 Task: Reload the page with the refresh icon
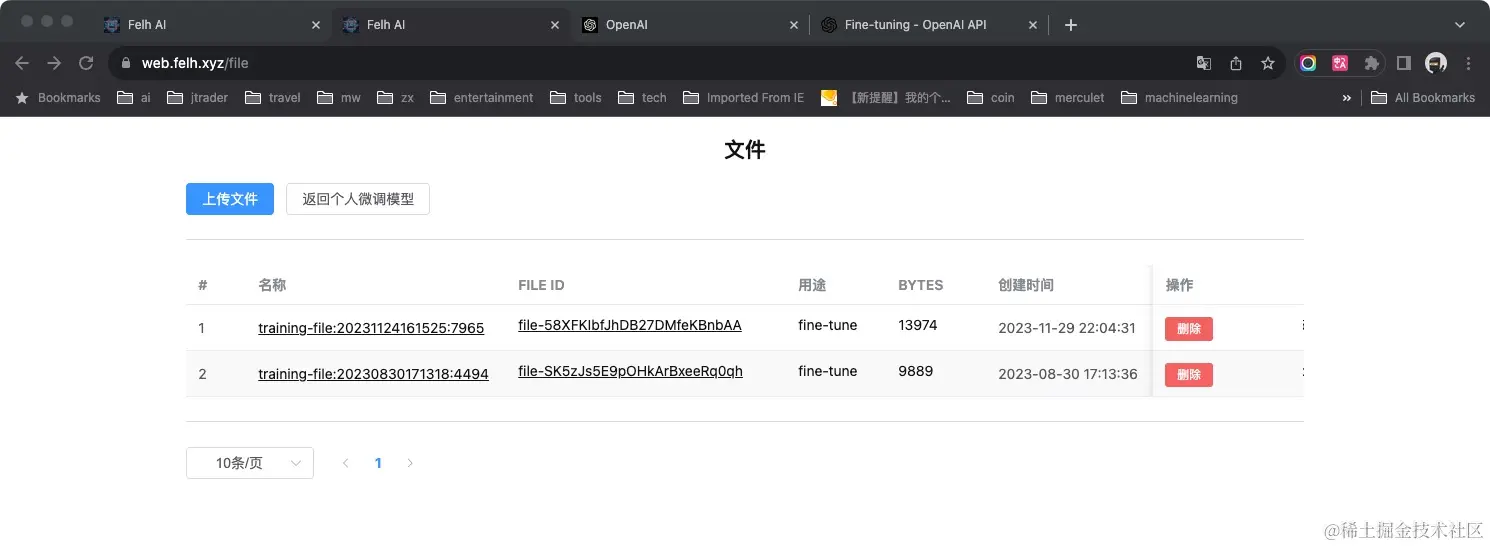point(86,63)
